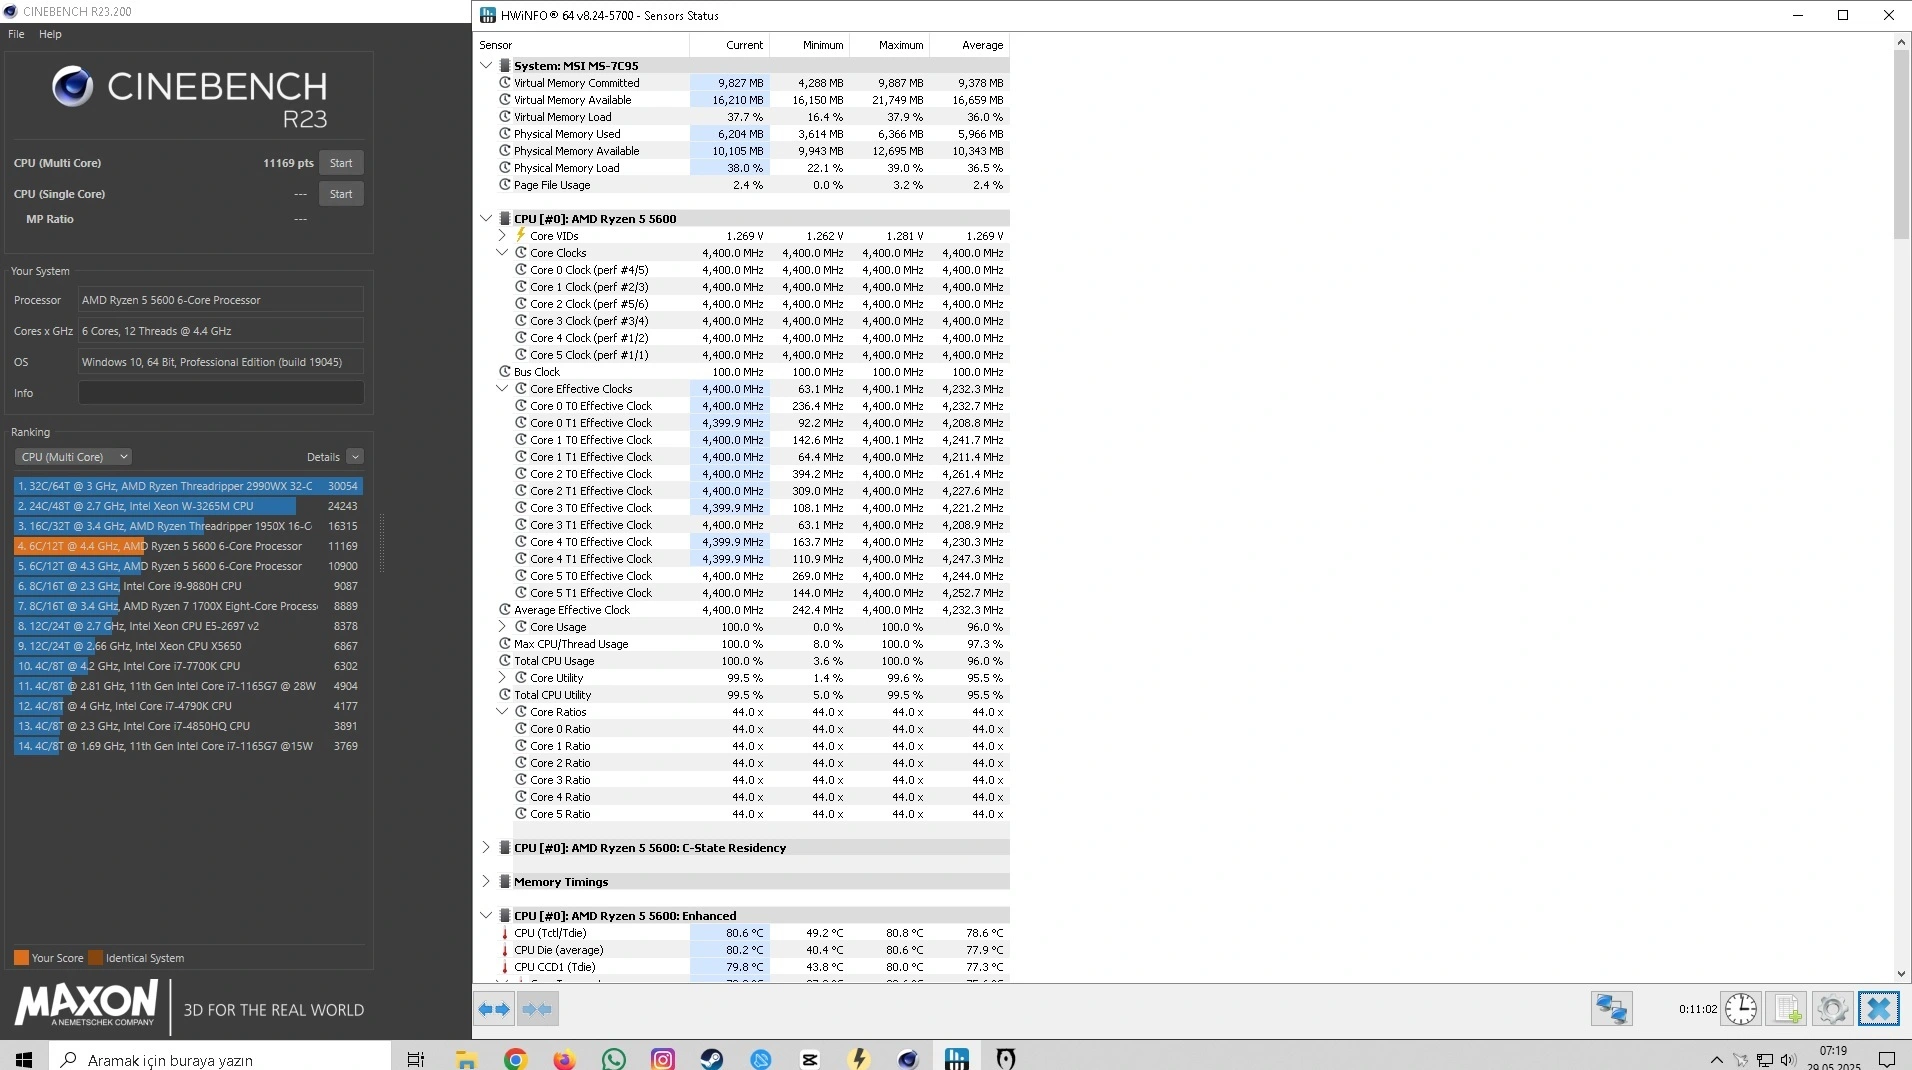The height and width of the screenshot is (1070, 1912).
Task: Switch to Cinebench via taskbar icon
Action: 907,1059
